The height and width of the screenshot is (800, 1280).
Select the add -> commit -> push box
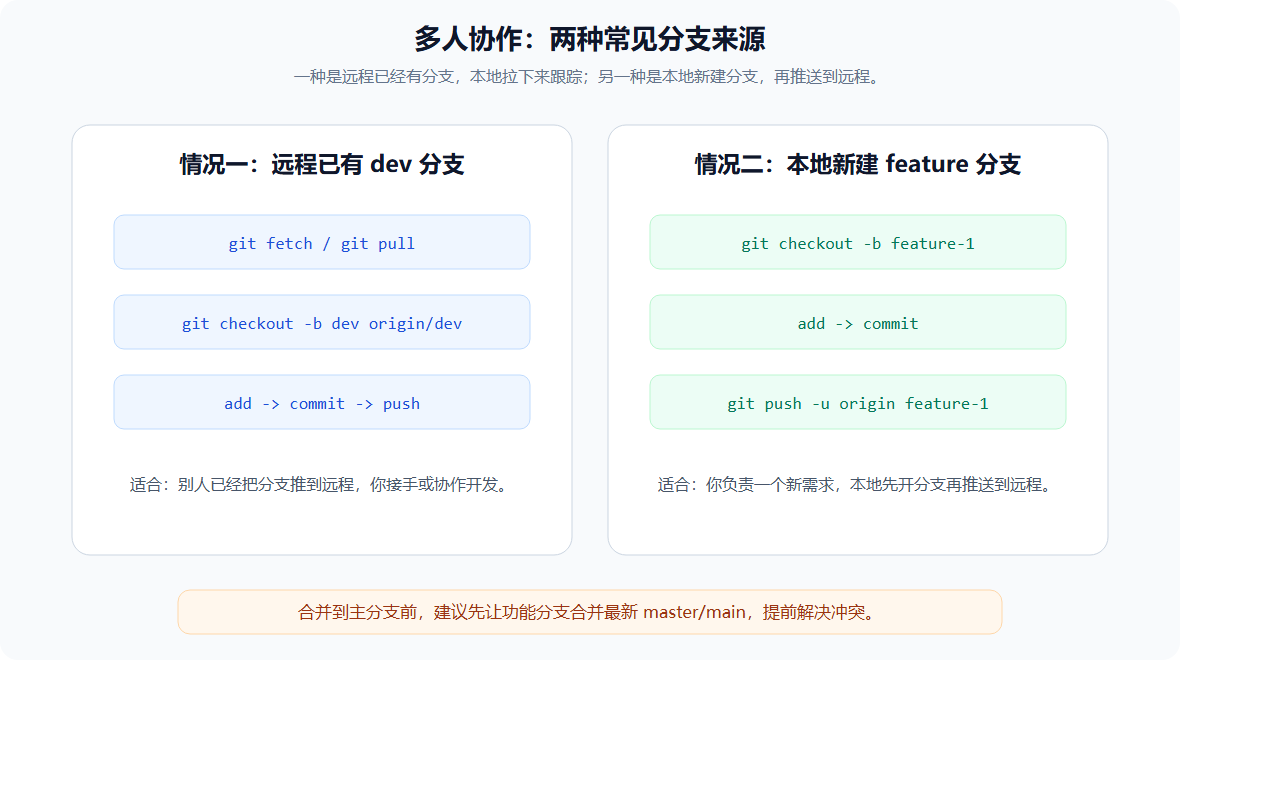[322, 402]
